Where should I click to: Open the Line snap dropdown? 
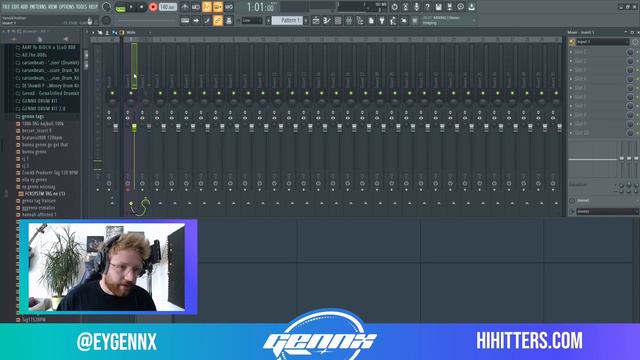[251, 20]
